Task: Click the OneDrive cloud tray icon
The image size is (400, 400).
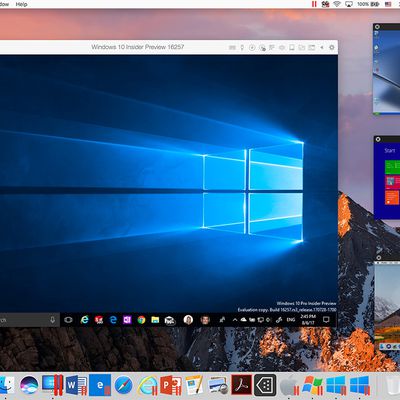Action: [244, 320]
